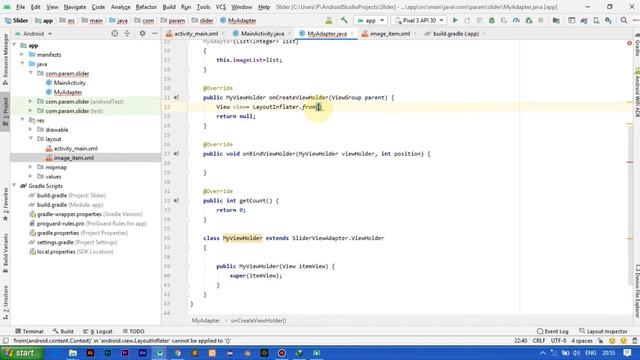This screenshot has width=640, height=360.
Task: Click the onCreateViewHolder() breadcrumb
Action: tap(258, 321)
